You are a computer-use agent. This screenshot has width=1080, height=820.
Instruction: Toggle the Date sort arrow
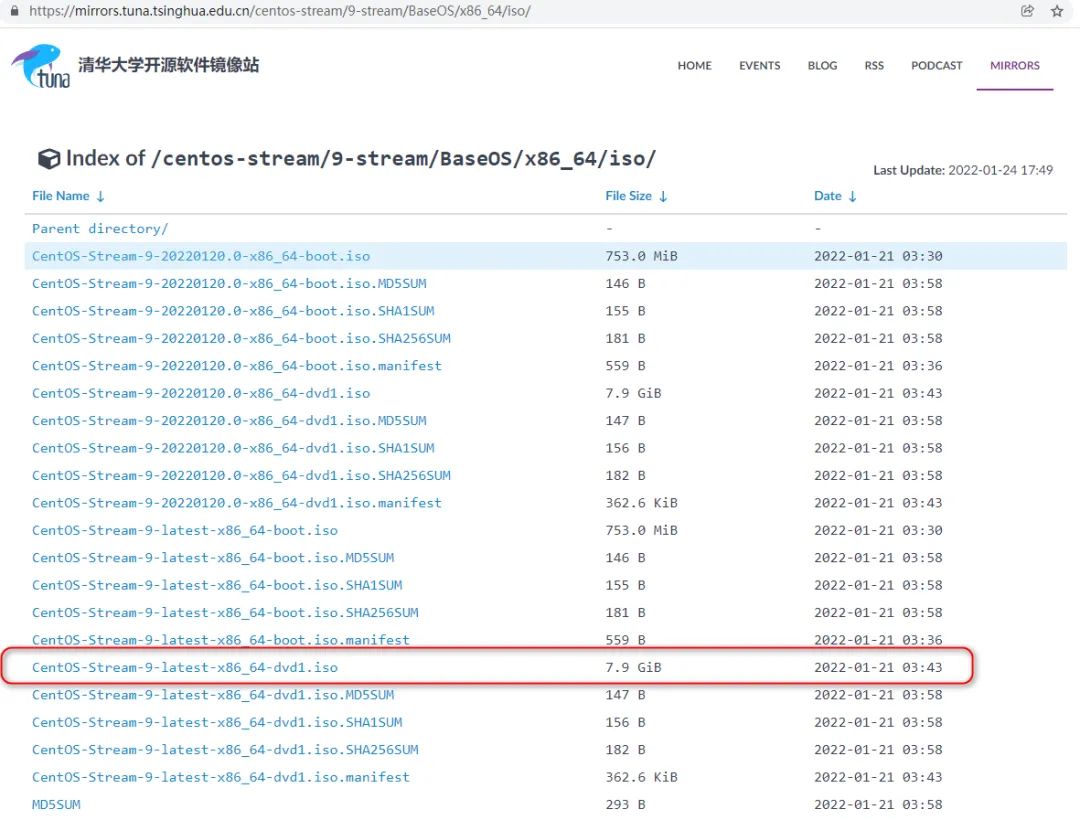[852, 196]
